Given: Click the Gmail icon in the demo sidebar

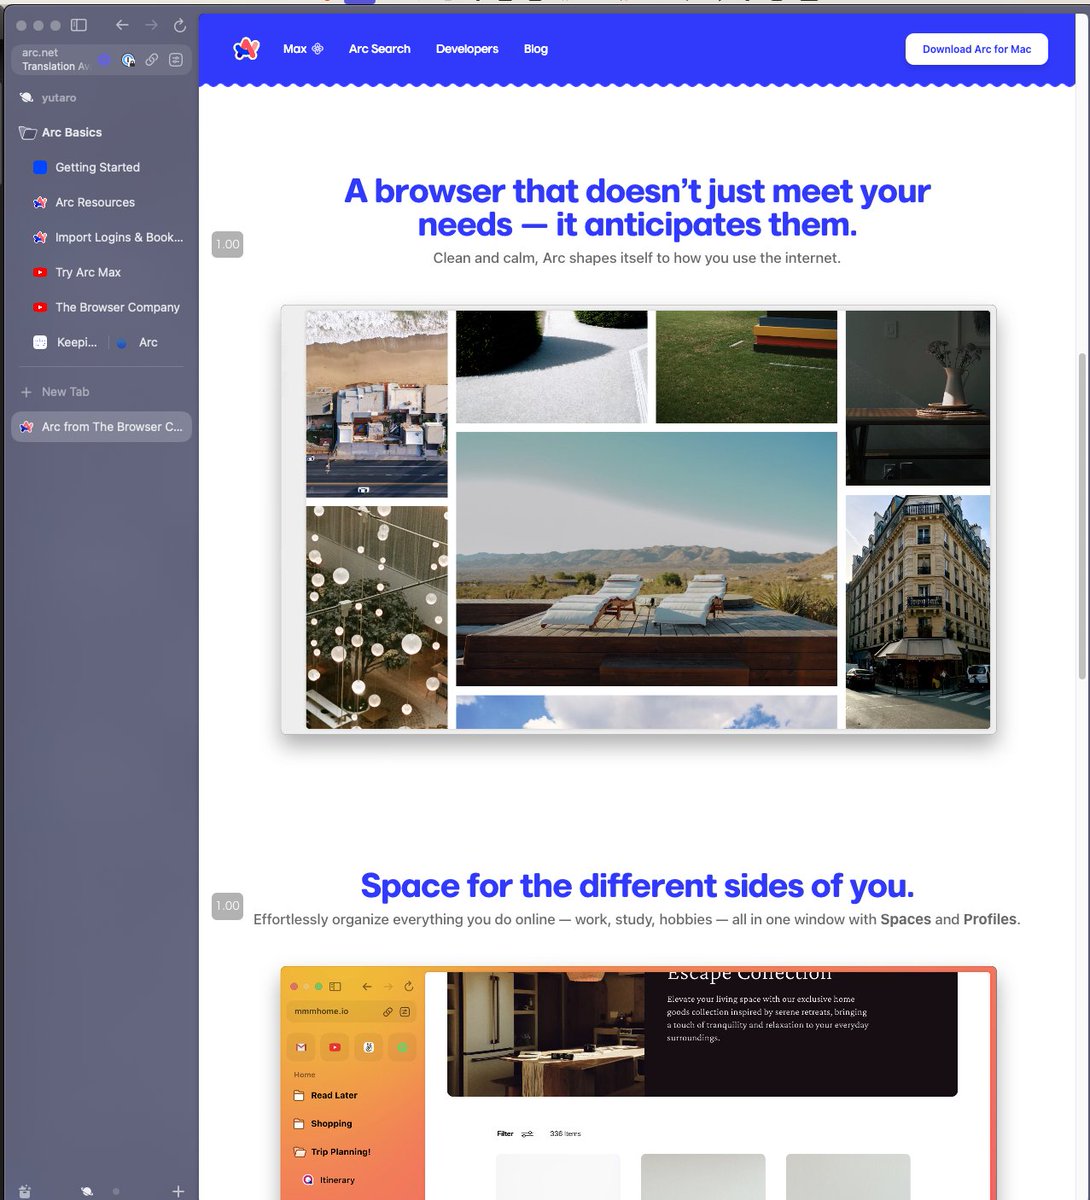Looking at the screenshot, I should pos(301,1047).
